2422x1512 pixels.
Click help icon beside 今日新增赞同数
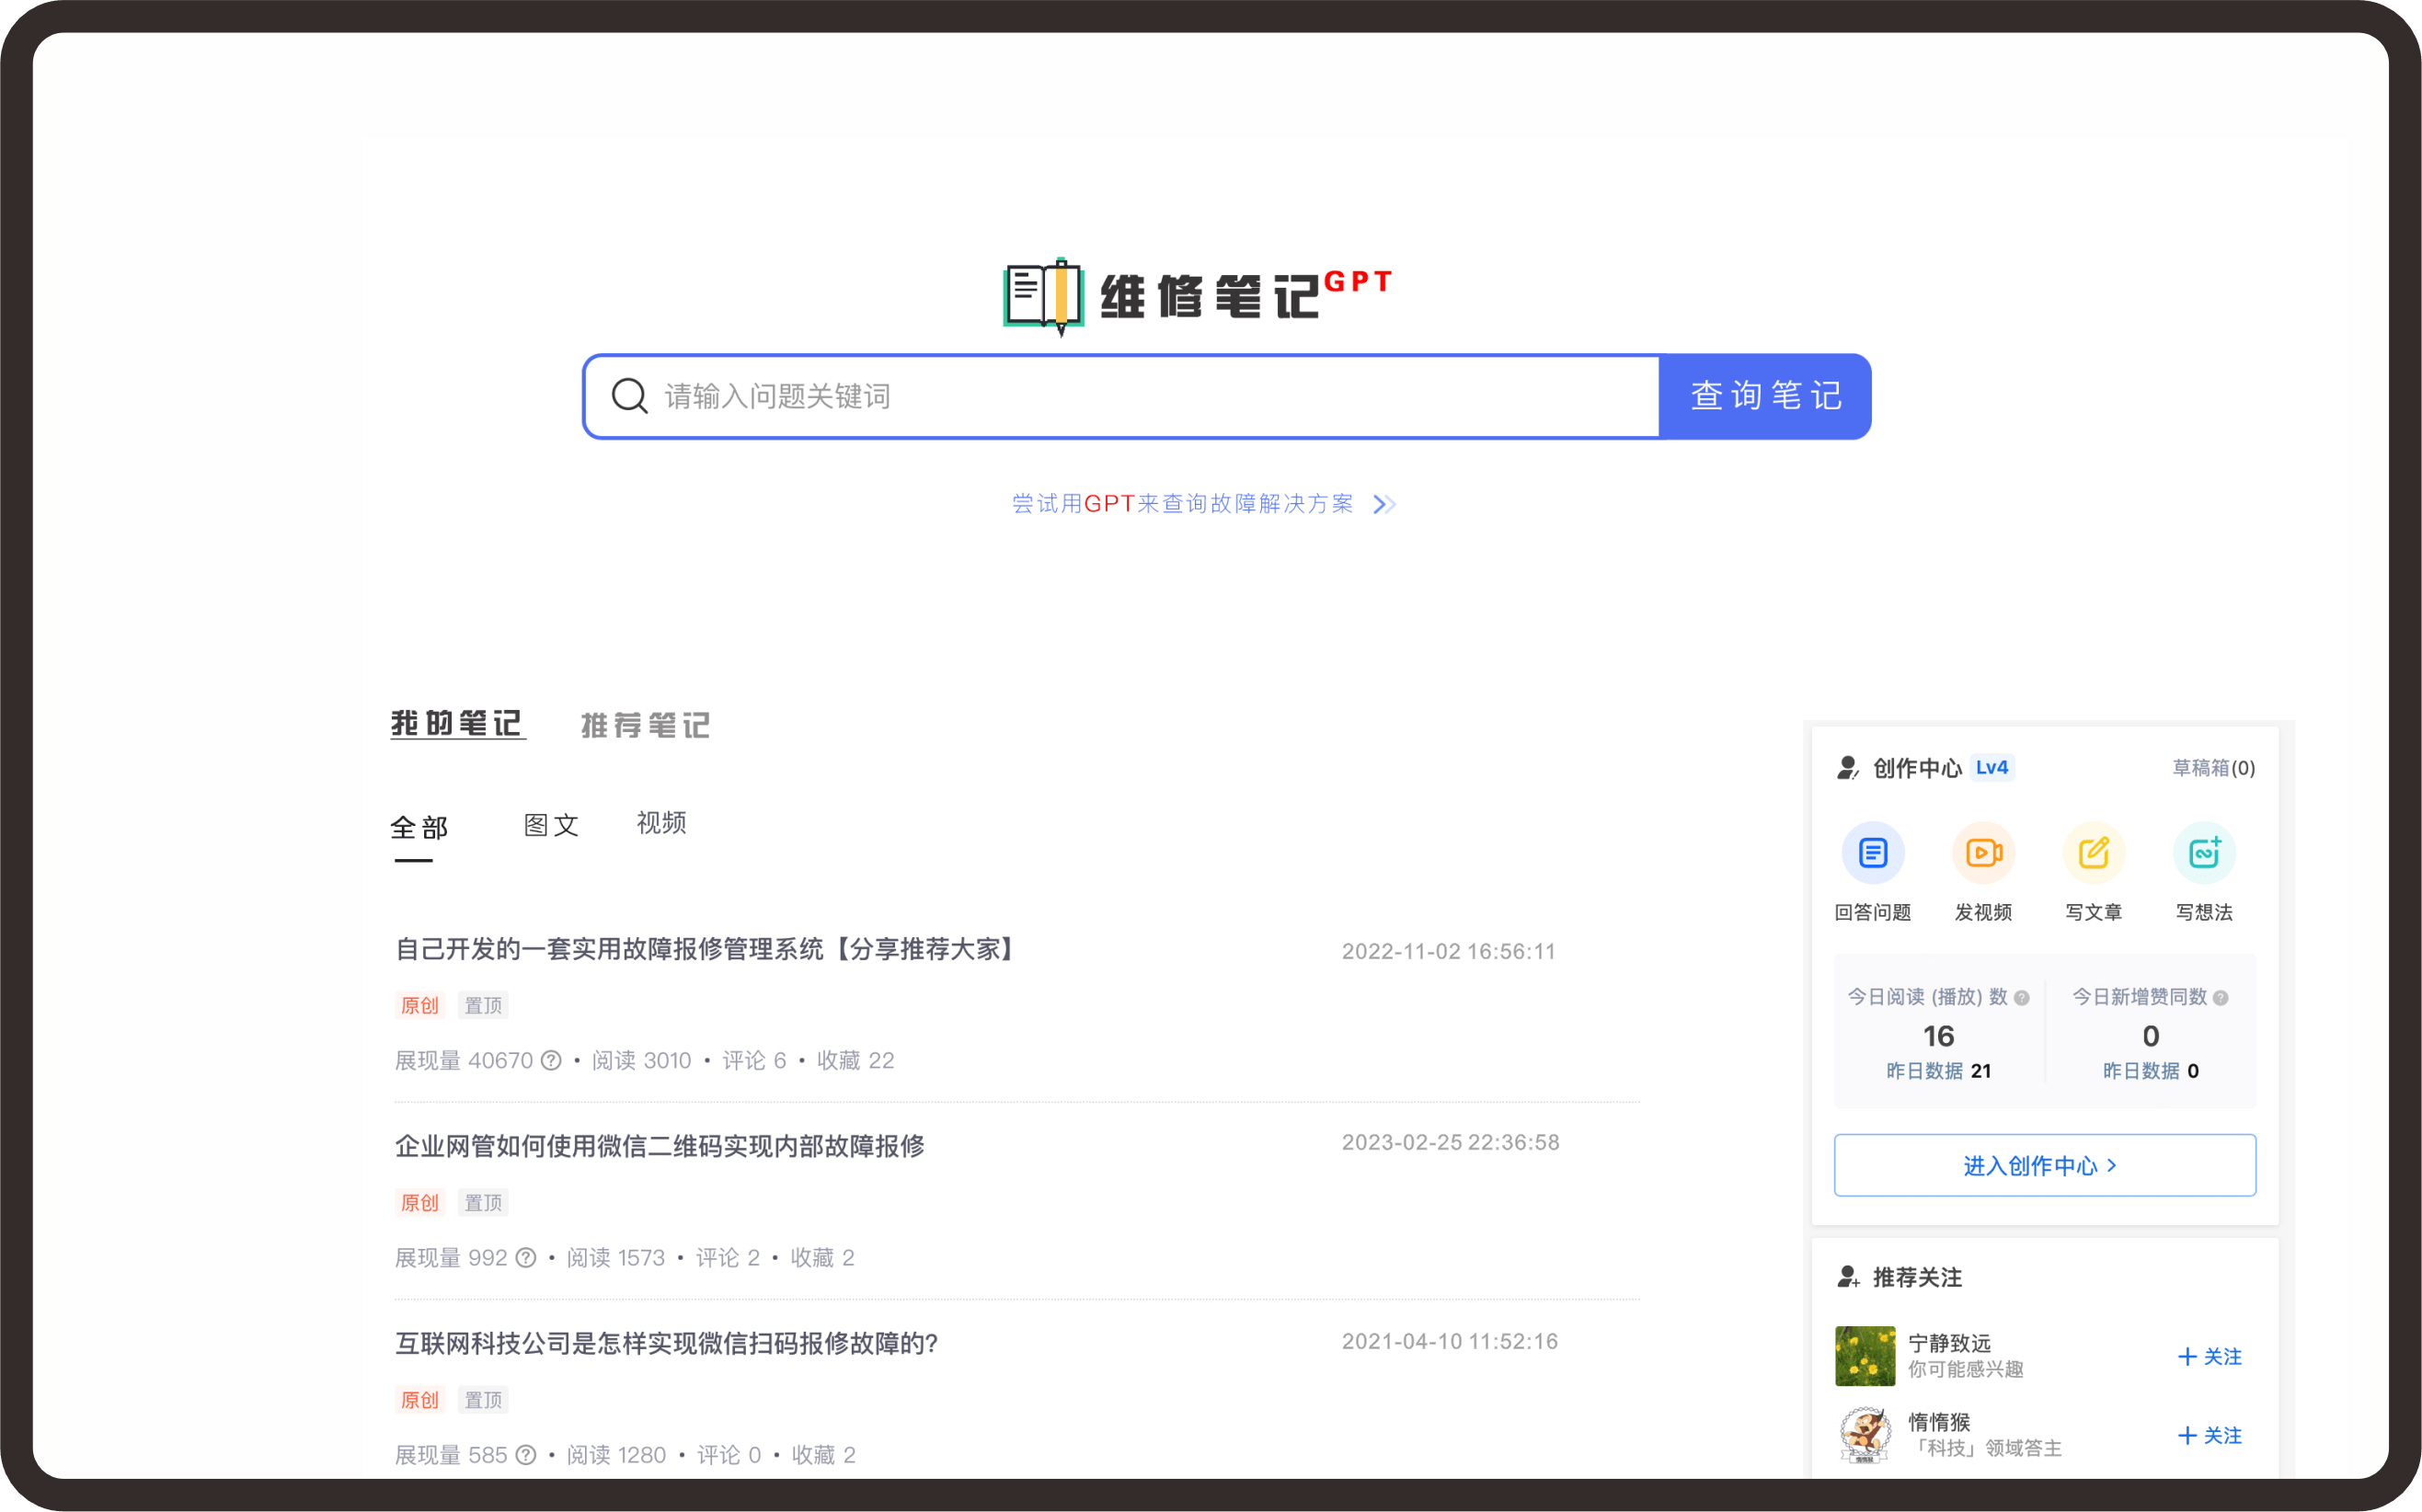pyautogui.click(x=2221, y=998)
